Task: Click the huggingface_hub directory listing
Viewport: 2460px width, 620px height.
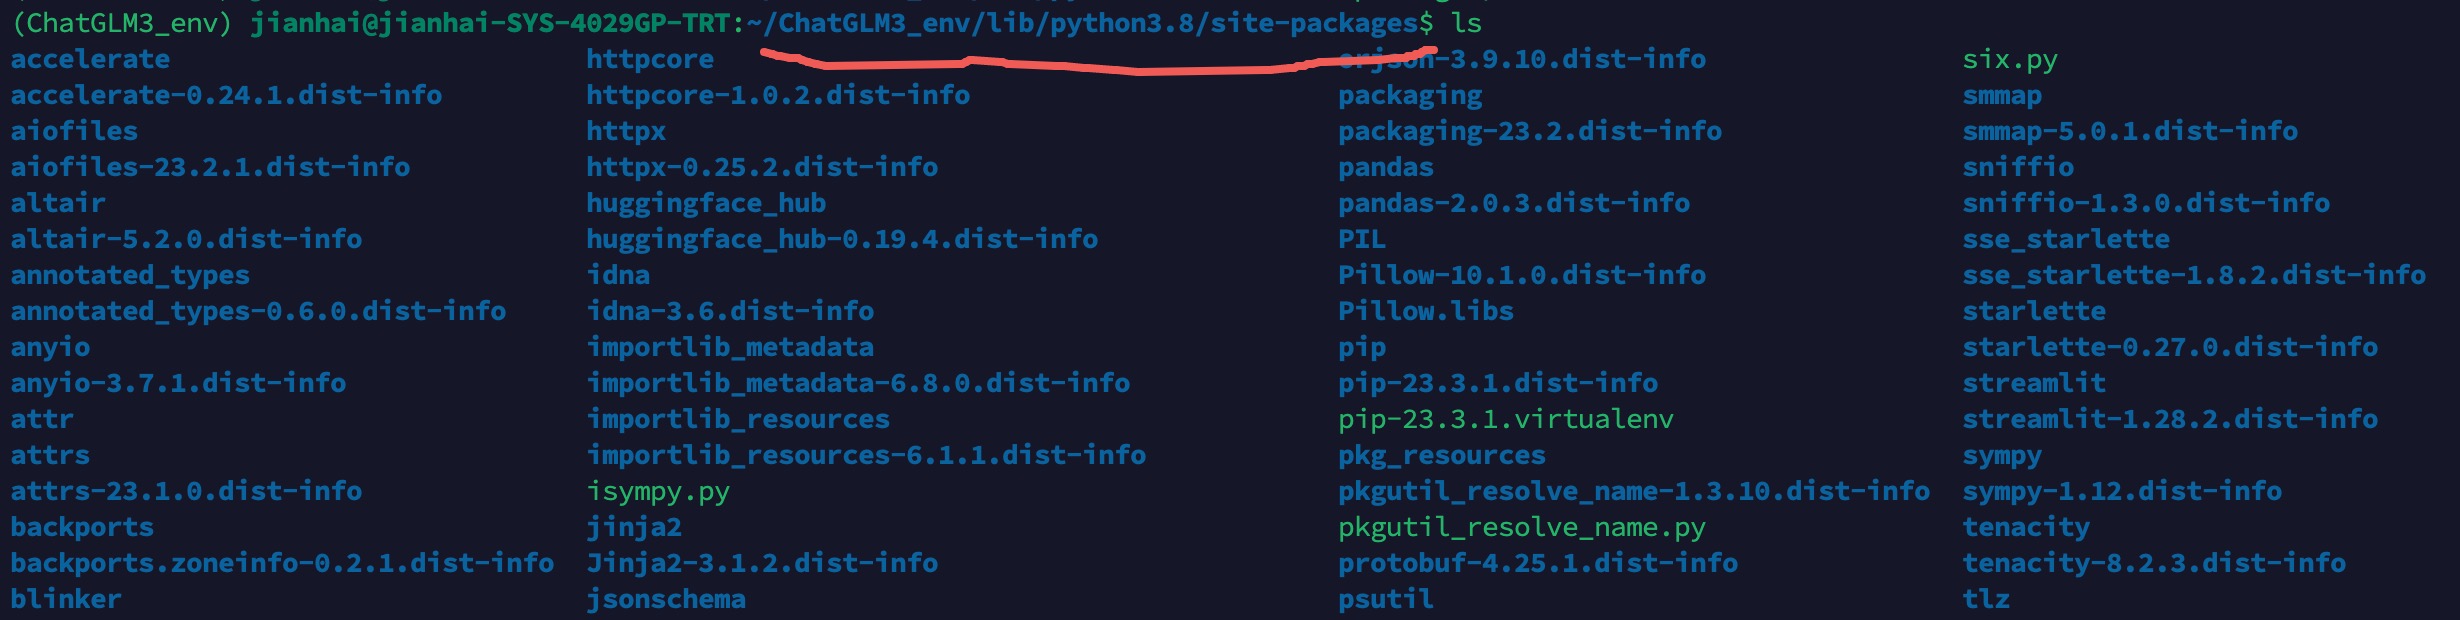Action: point(706,204)
